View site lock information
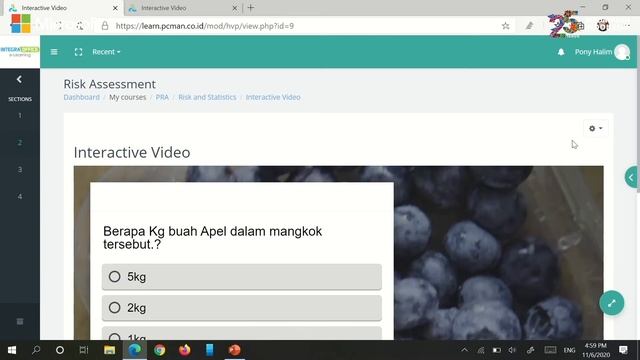 pyautogui.click(x=105, y=26)
